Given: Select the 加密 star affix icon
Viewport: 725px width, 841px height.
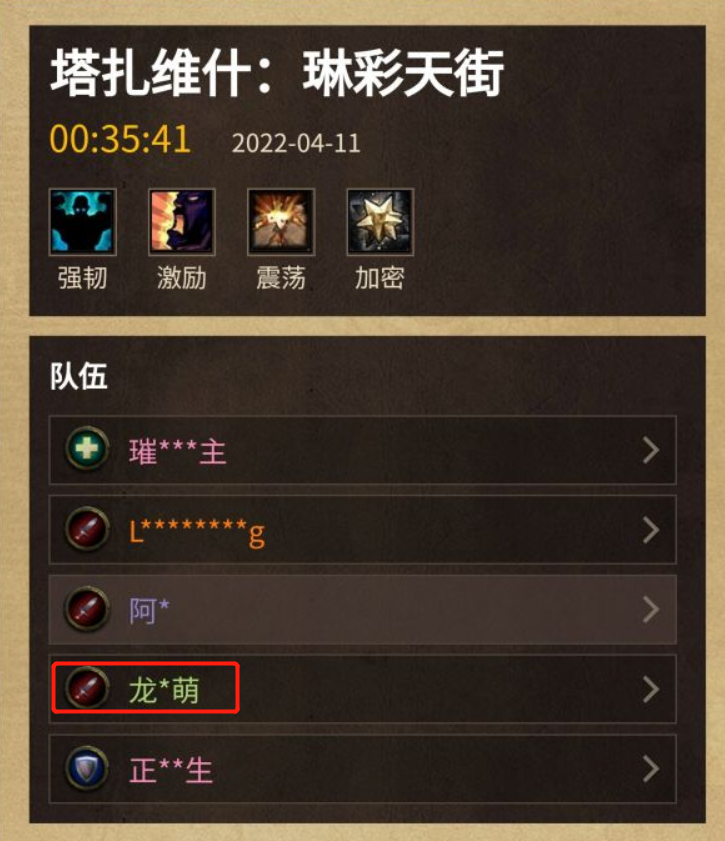Looking at the screenshot, I should [x=380, y=222].
